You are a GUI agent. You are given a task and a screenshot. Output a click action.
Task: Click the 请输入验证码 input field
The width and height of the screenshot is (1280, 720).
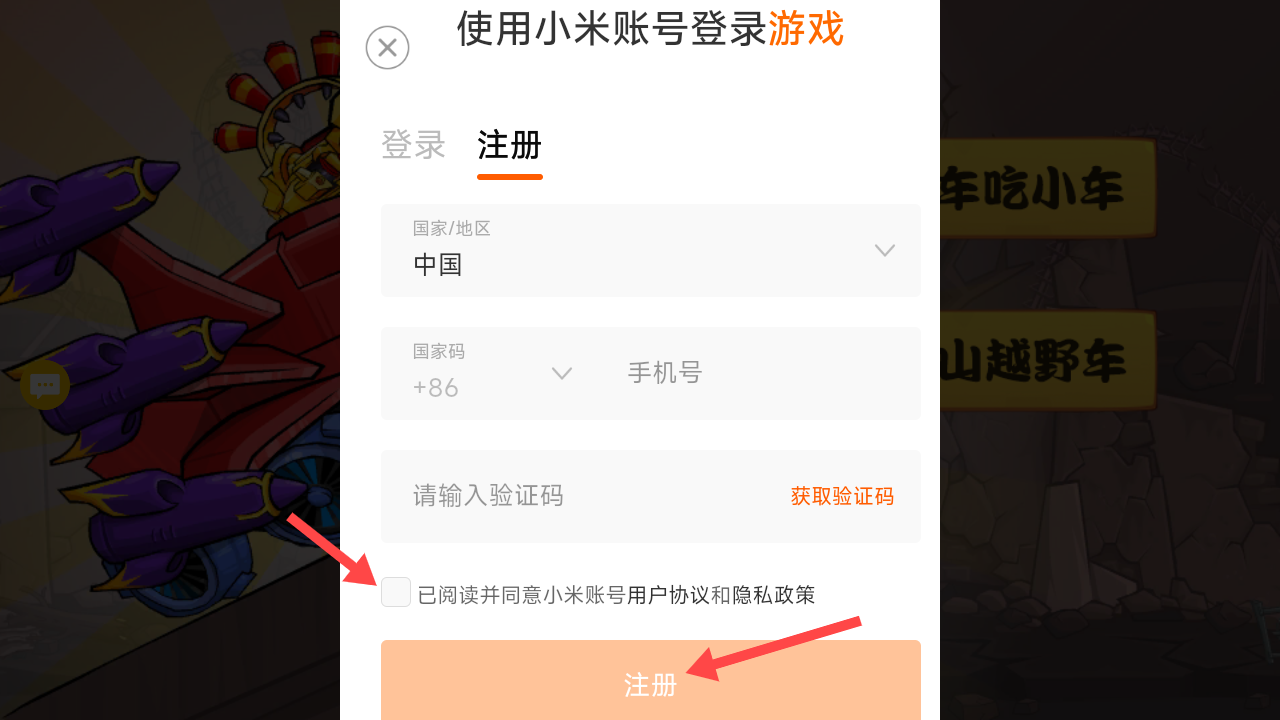580,496
